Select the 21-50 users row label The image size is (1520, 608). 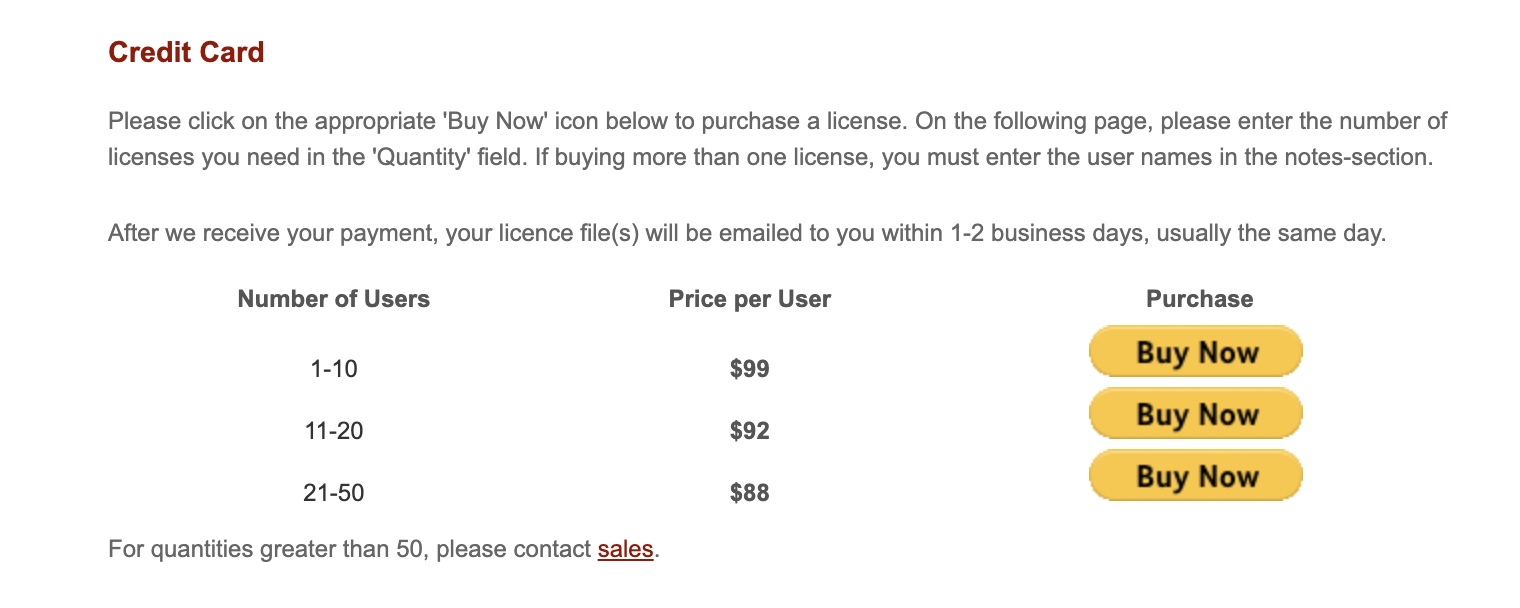(x=334, y=493)
